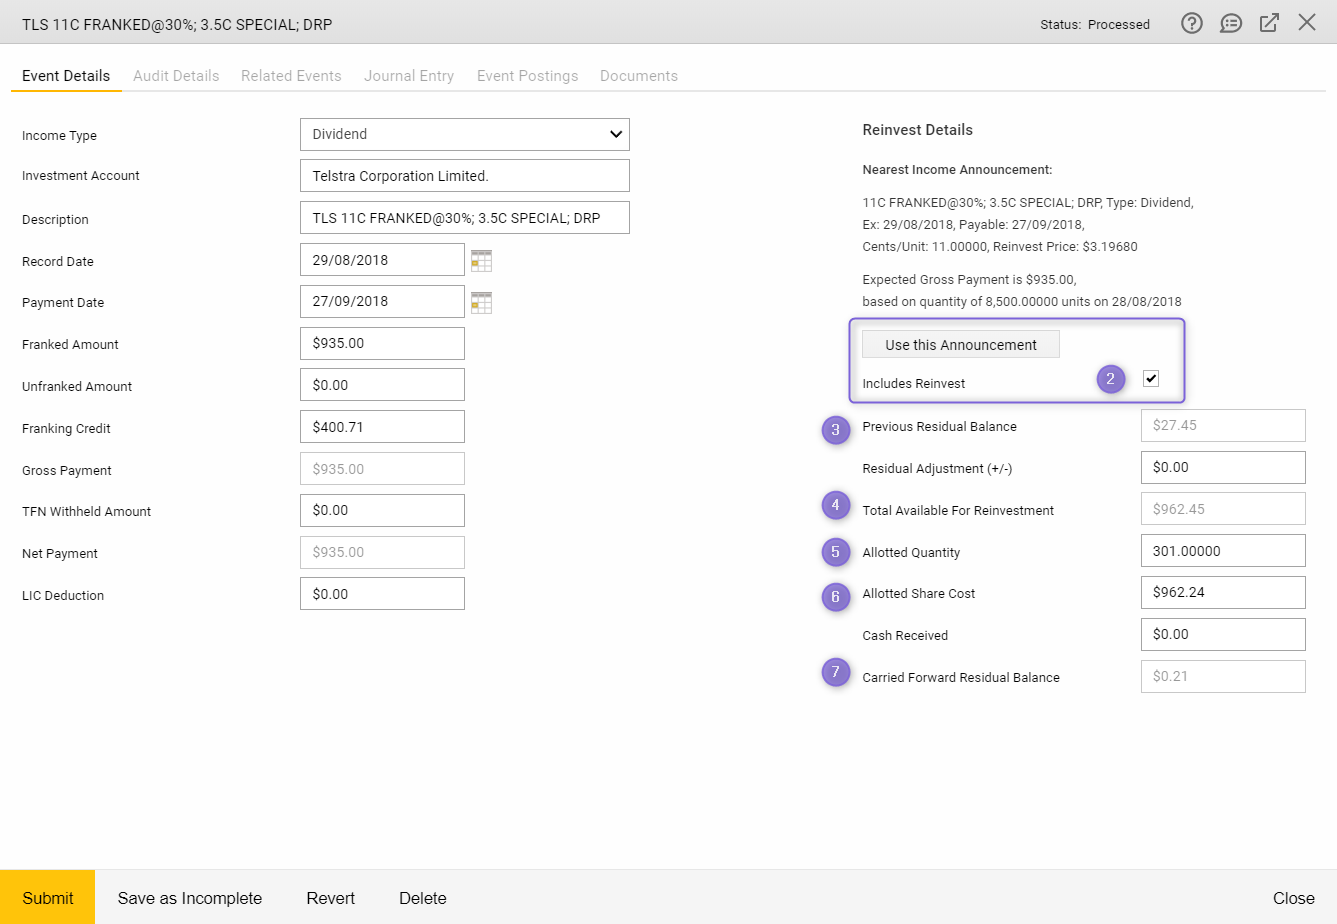This screenshot has width=1337, height=924.
Task: Open the Related Events tab
Action: pyautogui.click(x=291, y=76)
